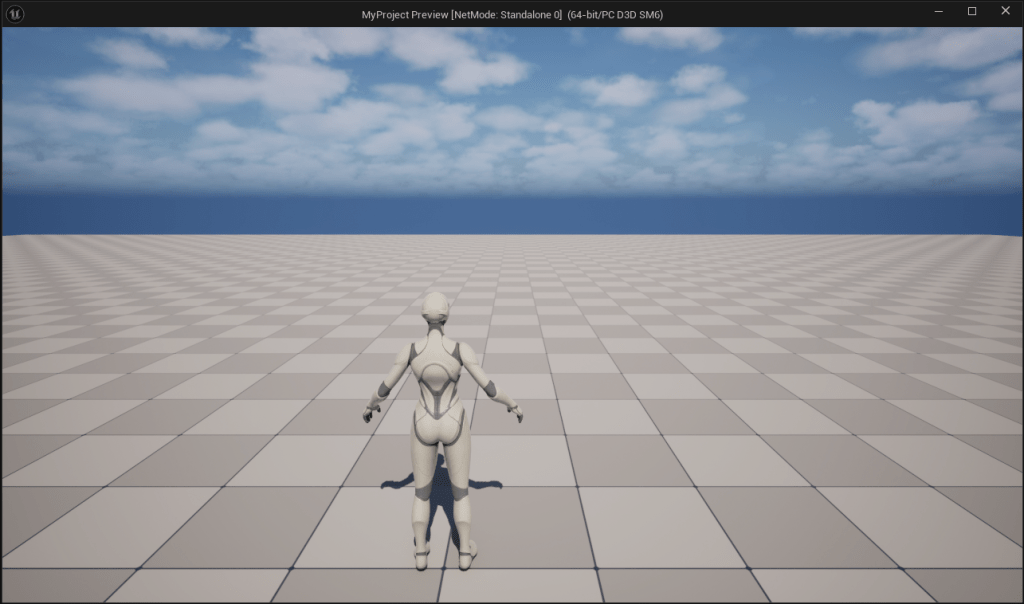Minimize the MyProject Preview window
Image resolution: width=1024 pixels, height=604 pixels.
939,12
